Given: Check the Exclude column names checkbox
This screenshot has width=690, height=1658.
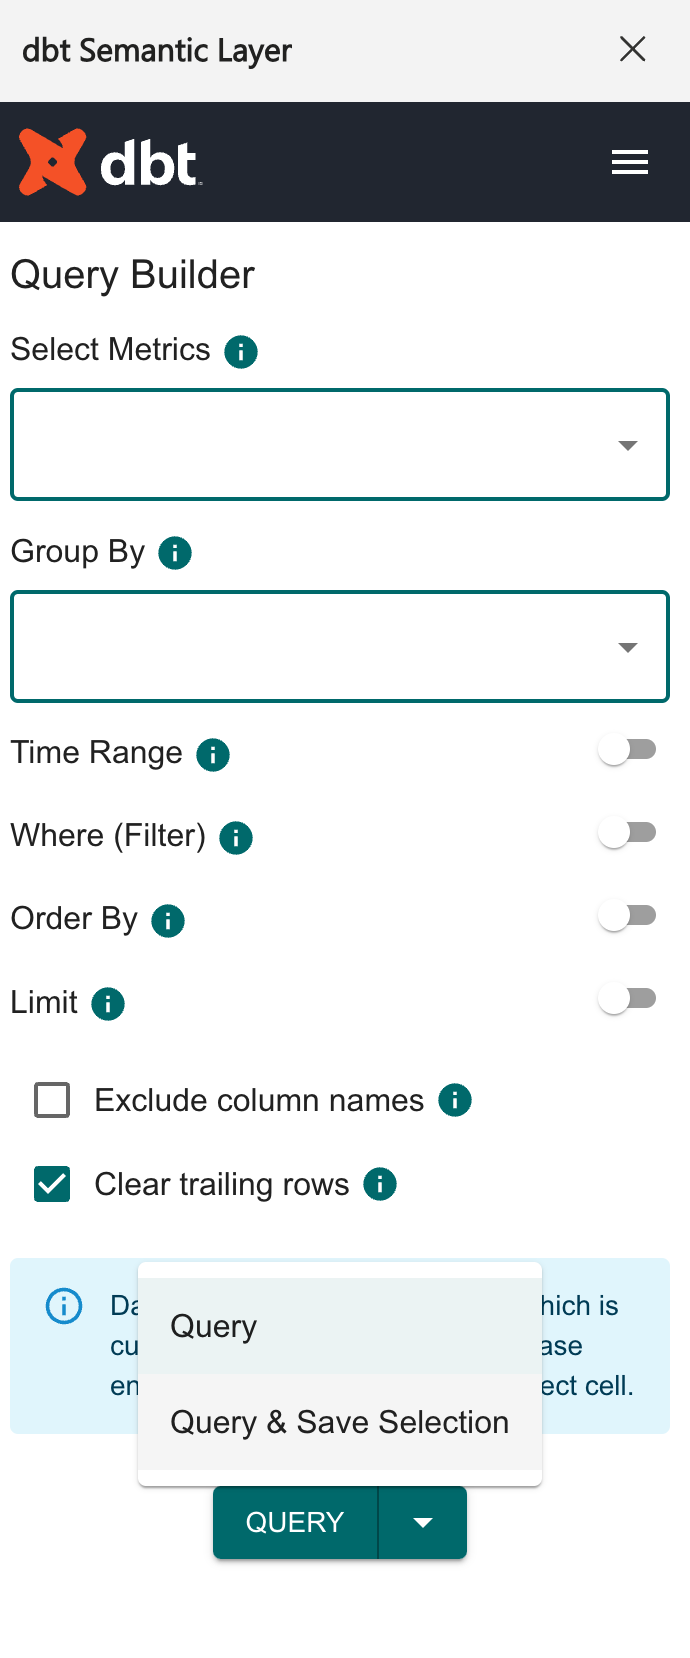Looking at the screenshot, I should tap(51, 1099).
